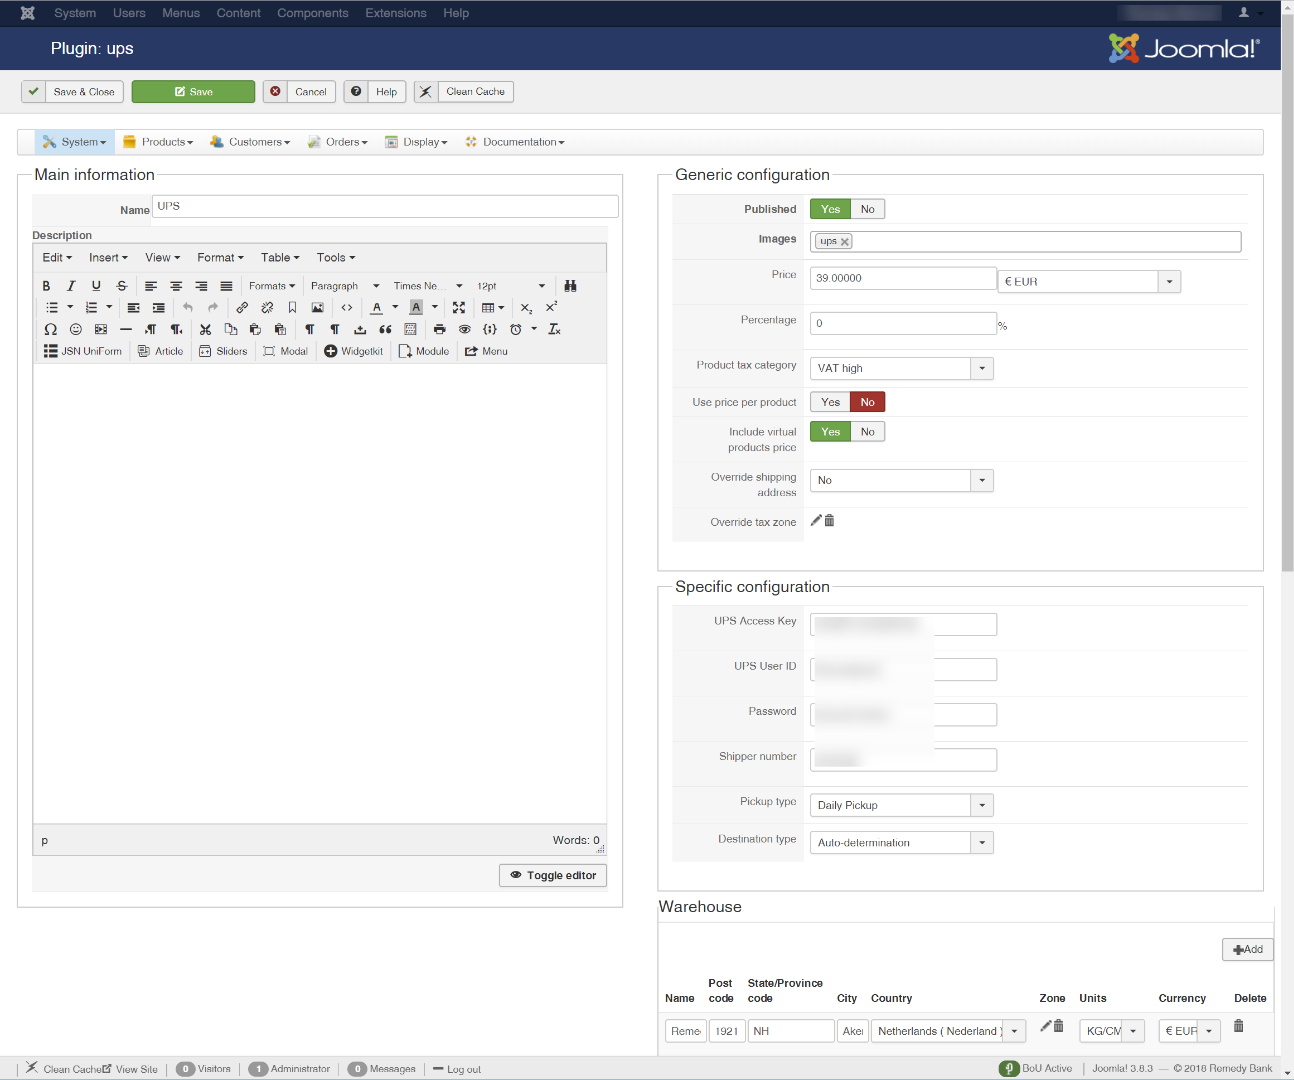Image resolution: width=1294 pixels, height=1080 pixels.
Task: Insert an emoticon
Action: (x=76, y=329)
